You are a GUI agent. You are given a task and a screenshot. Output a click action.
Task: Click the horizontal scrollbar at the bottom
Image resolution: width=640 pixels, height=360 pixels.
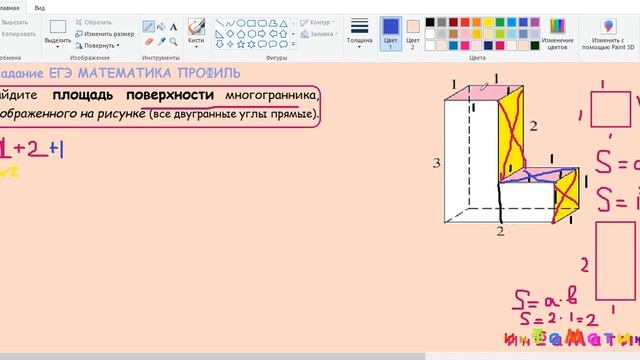tap(212, 356)
